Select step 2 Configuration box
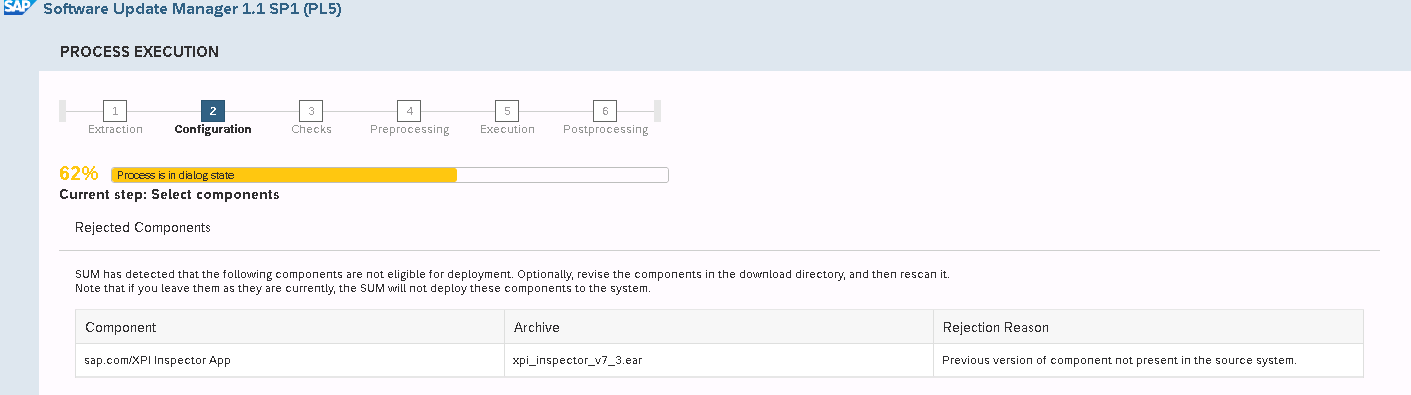This screenshot has height=395, width=1411. click(212, 110)
